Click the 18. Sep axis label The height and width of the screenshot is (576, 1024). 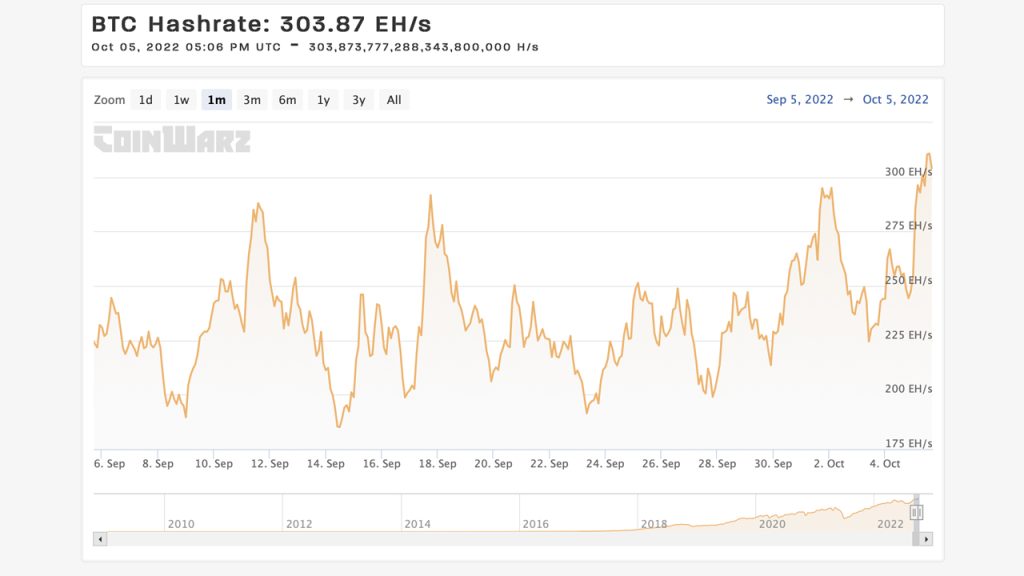click(438, 464)
